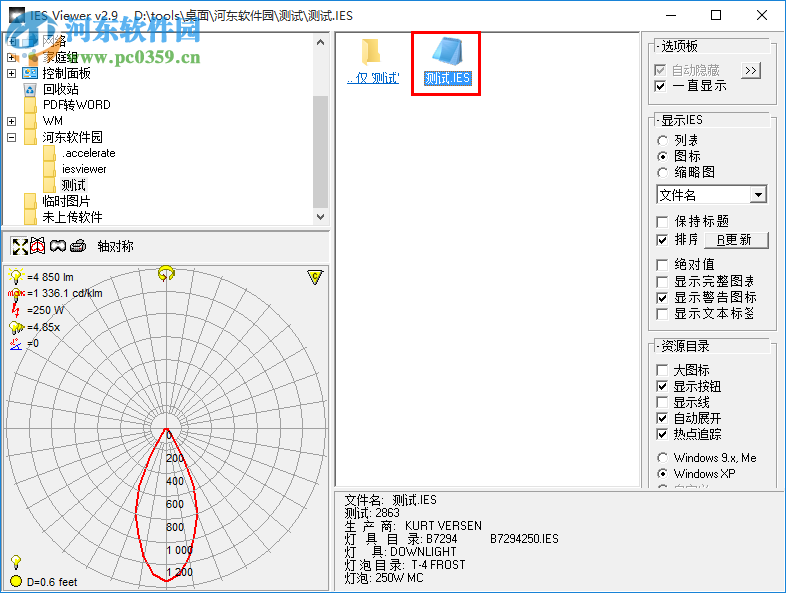Open the 3D photometric shape view icon
786x593 pixels.
tap(58, 246)
